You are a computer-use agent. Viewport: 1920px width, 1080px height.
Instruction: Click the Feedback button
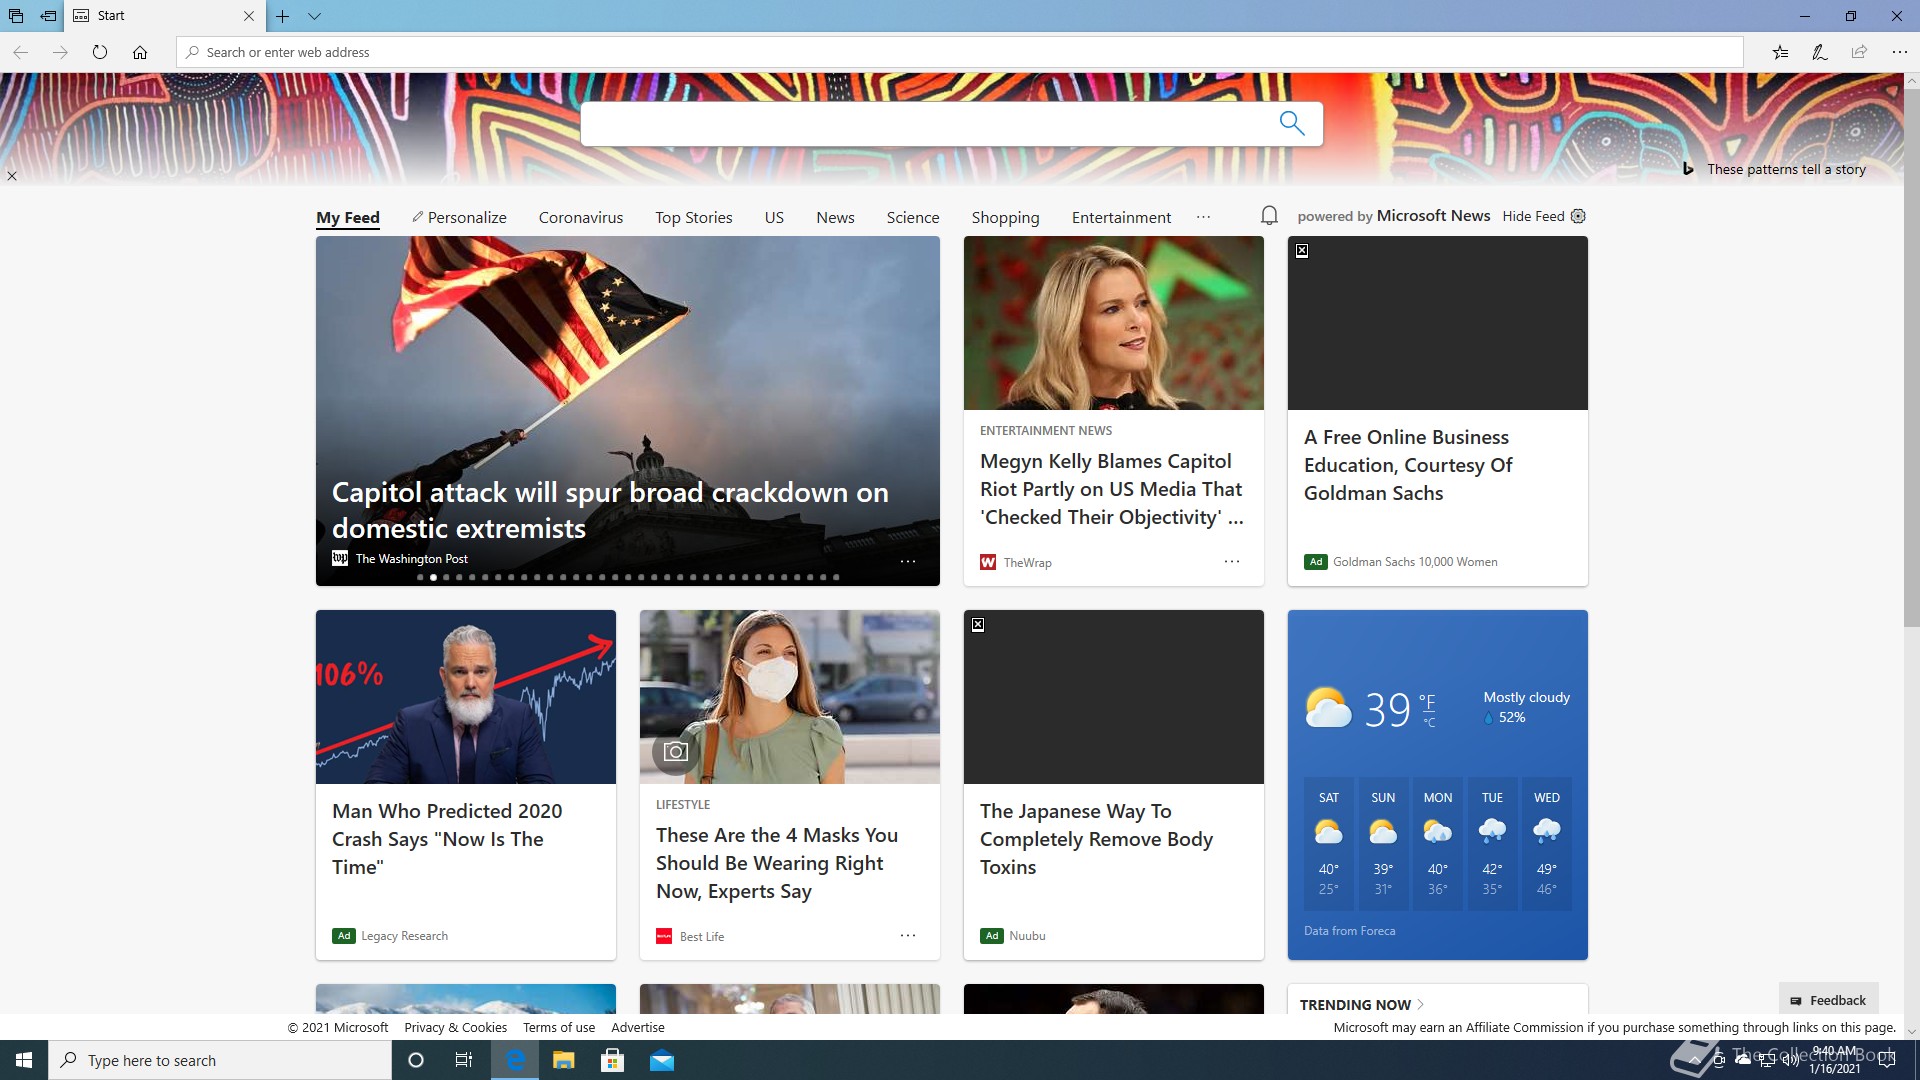pyautogui.click(x=1828, y=1000)
